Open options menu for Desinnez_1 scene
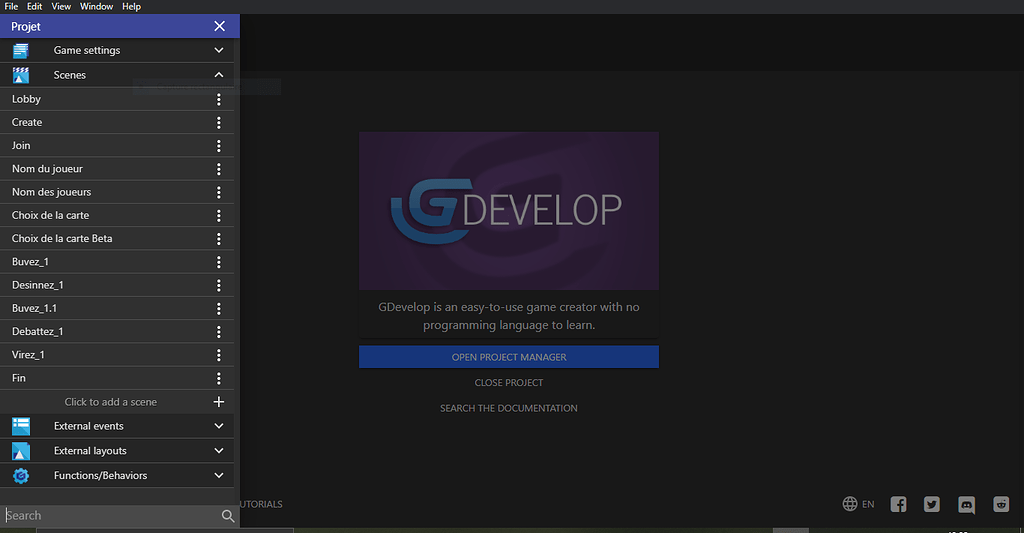 [219, 285]
